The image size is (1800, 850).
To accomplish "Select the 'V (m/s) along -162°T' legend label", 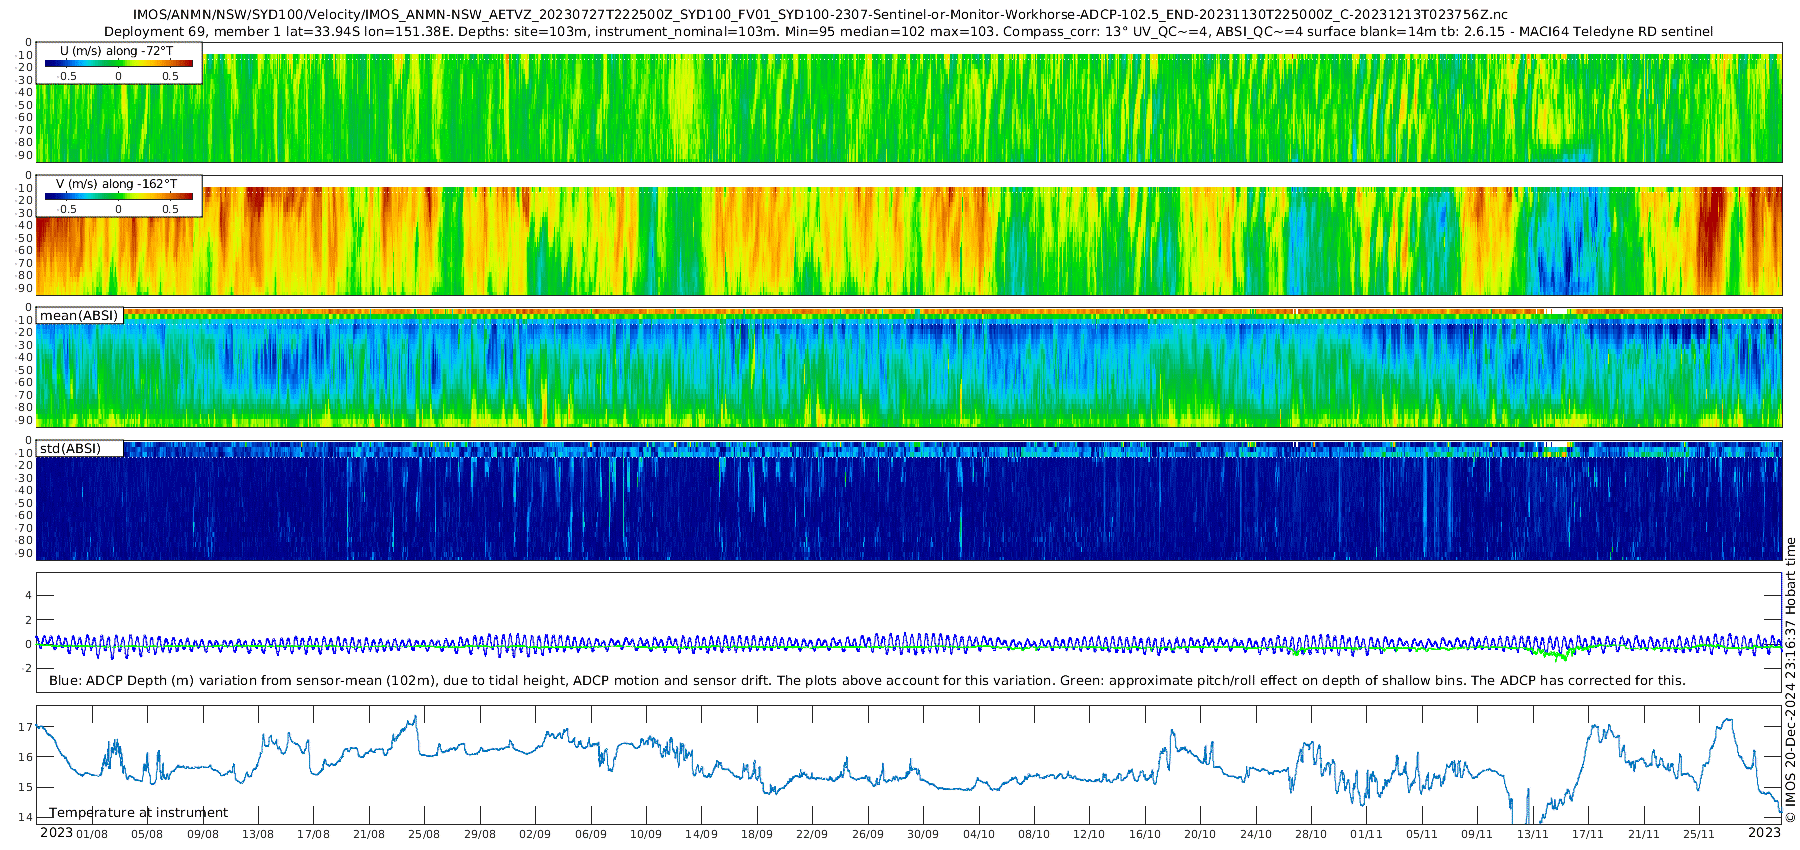I will coord(117,184).
